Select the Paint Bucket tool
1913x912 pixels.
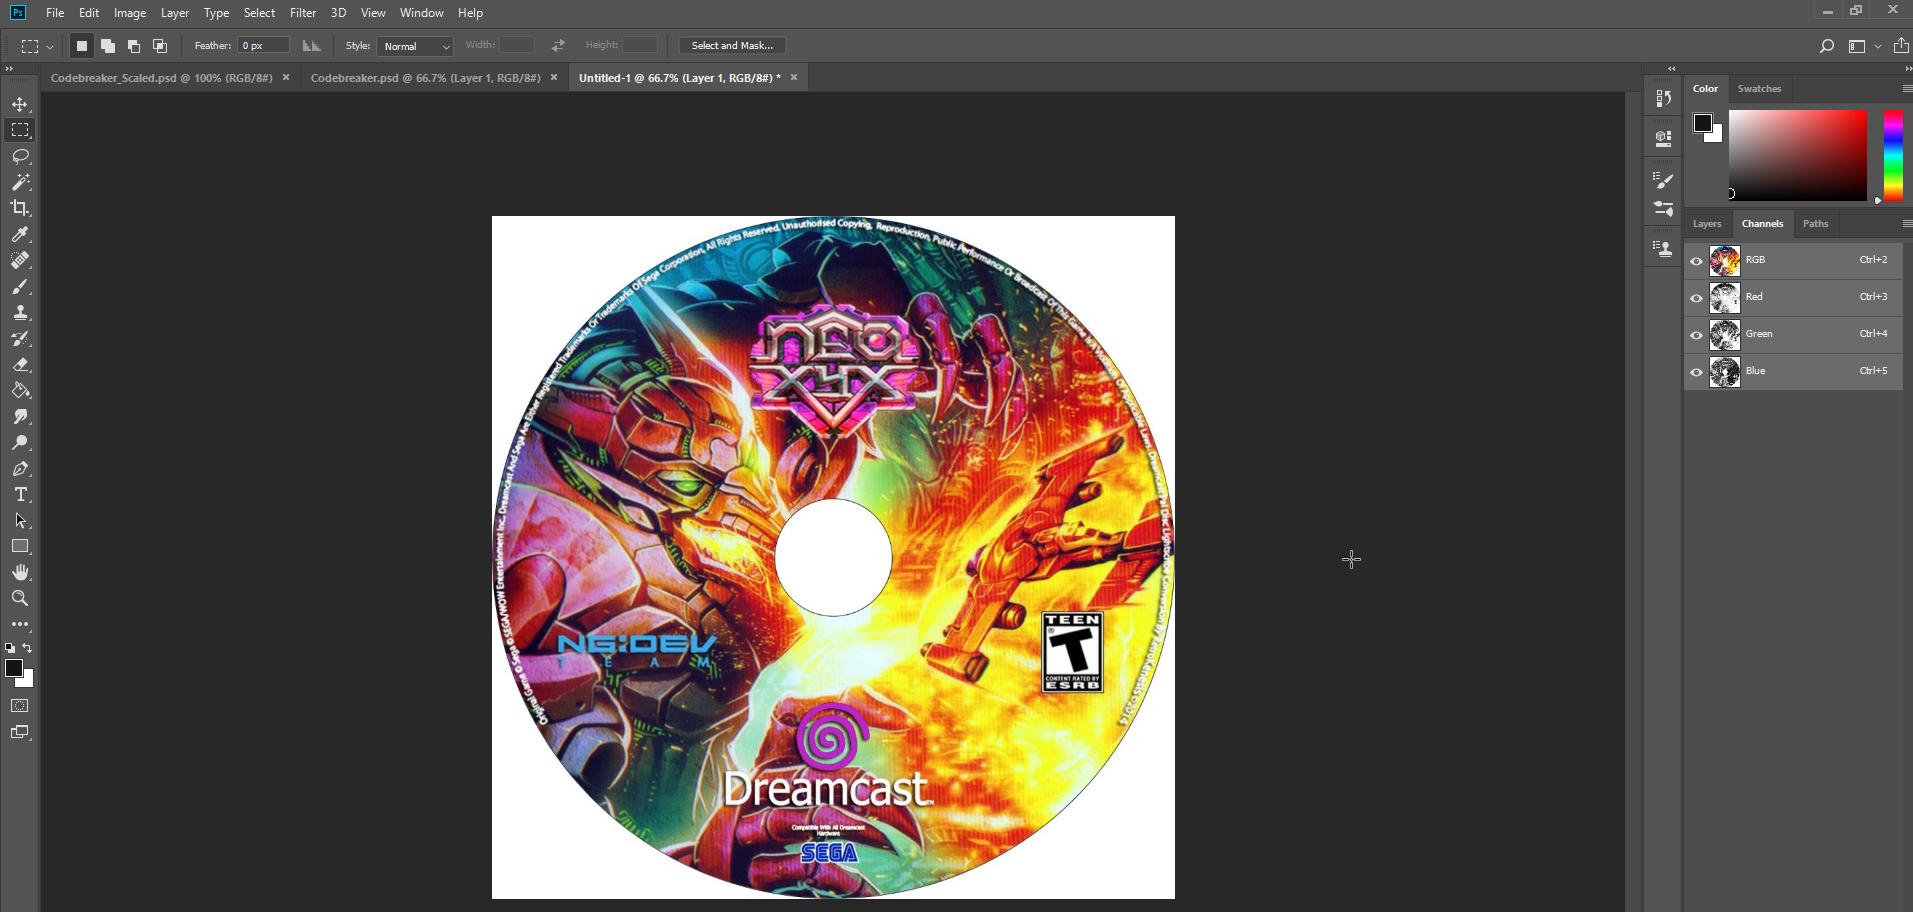20,390
